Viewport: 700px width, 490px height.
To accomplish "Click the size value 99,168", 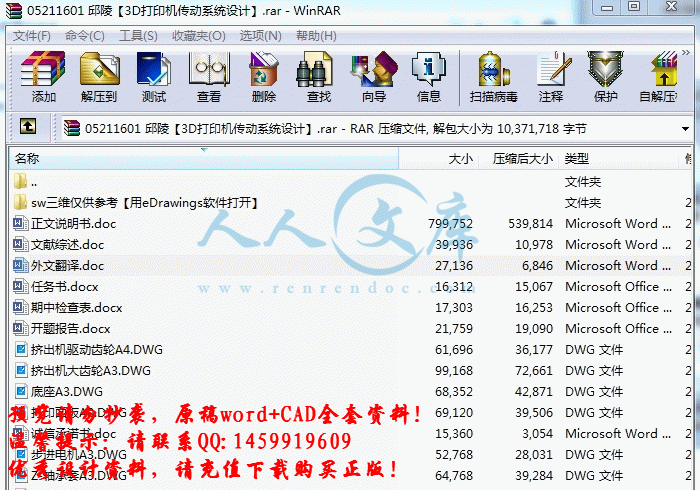I will tap(454, 370).
